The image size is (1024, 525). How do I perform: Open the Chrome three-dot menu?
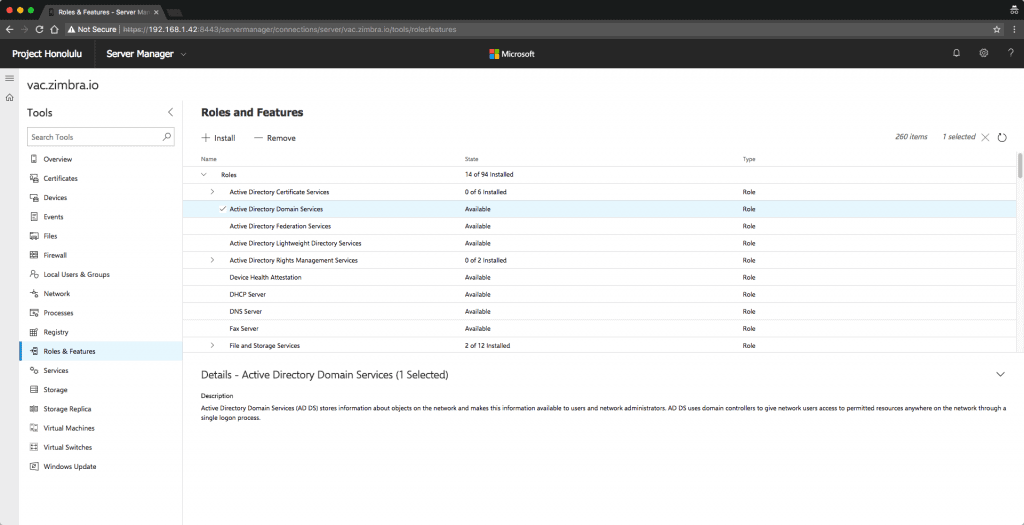click(x=1014, y=29)
